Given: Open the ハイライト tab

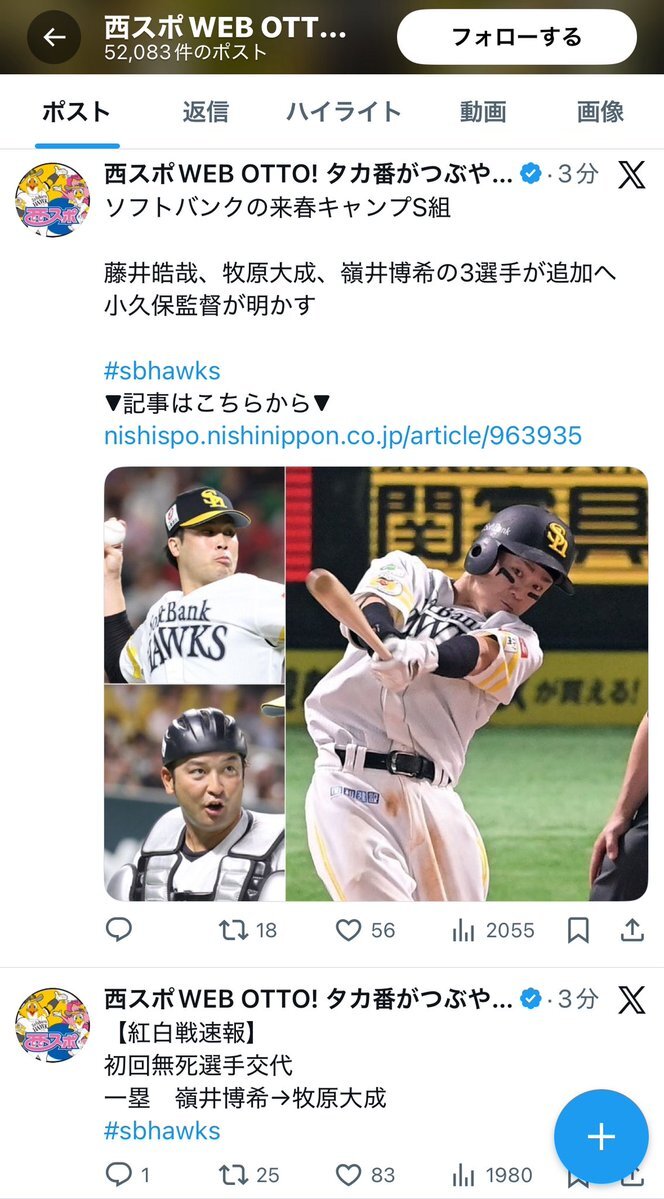Looking at the screenshot, I should (343, 112).
